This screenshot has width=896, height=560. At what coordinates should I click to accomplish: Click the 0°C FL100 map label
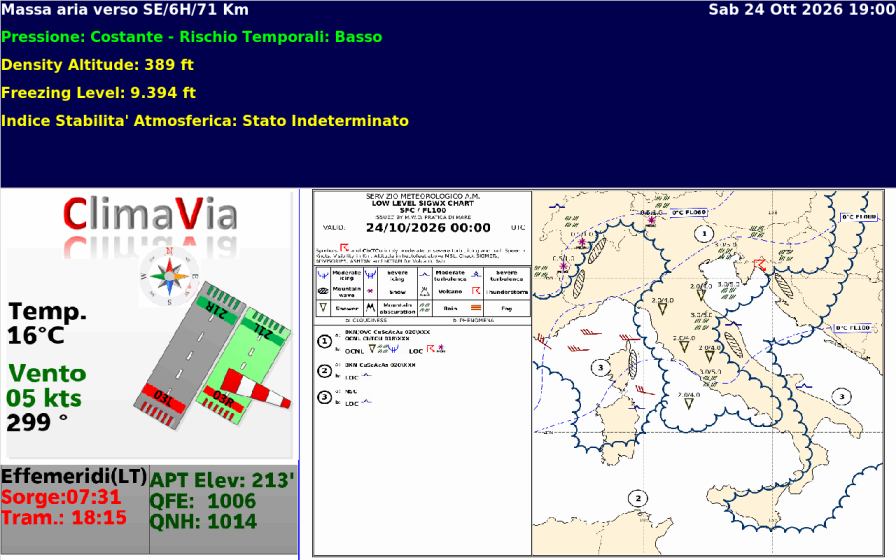point(852,327)
